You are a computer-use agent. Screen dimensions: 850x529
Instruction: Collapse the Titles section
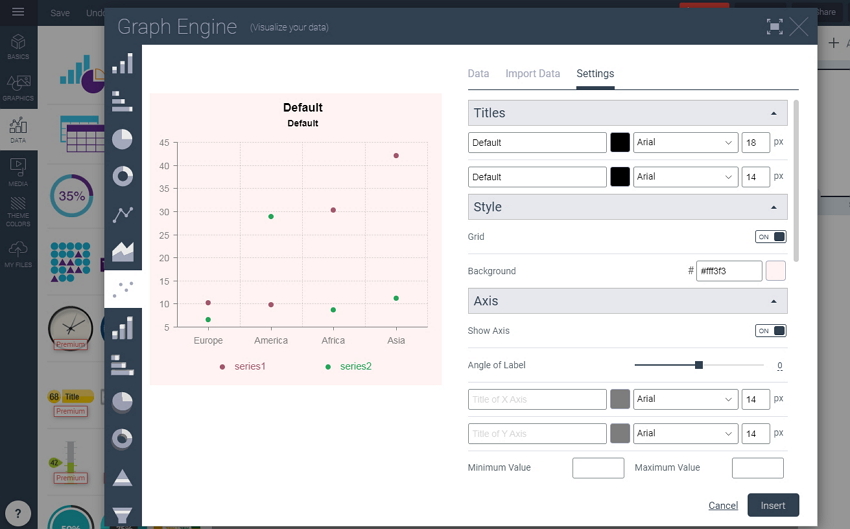(x=773, y=114)
